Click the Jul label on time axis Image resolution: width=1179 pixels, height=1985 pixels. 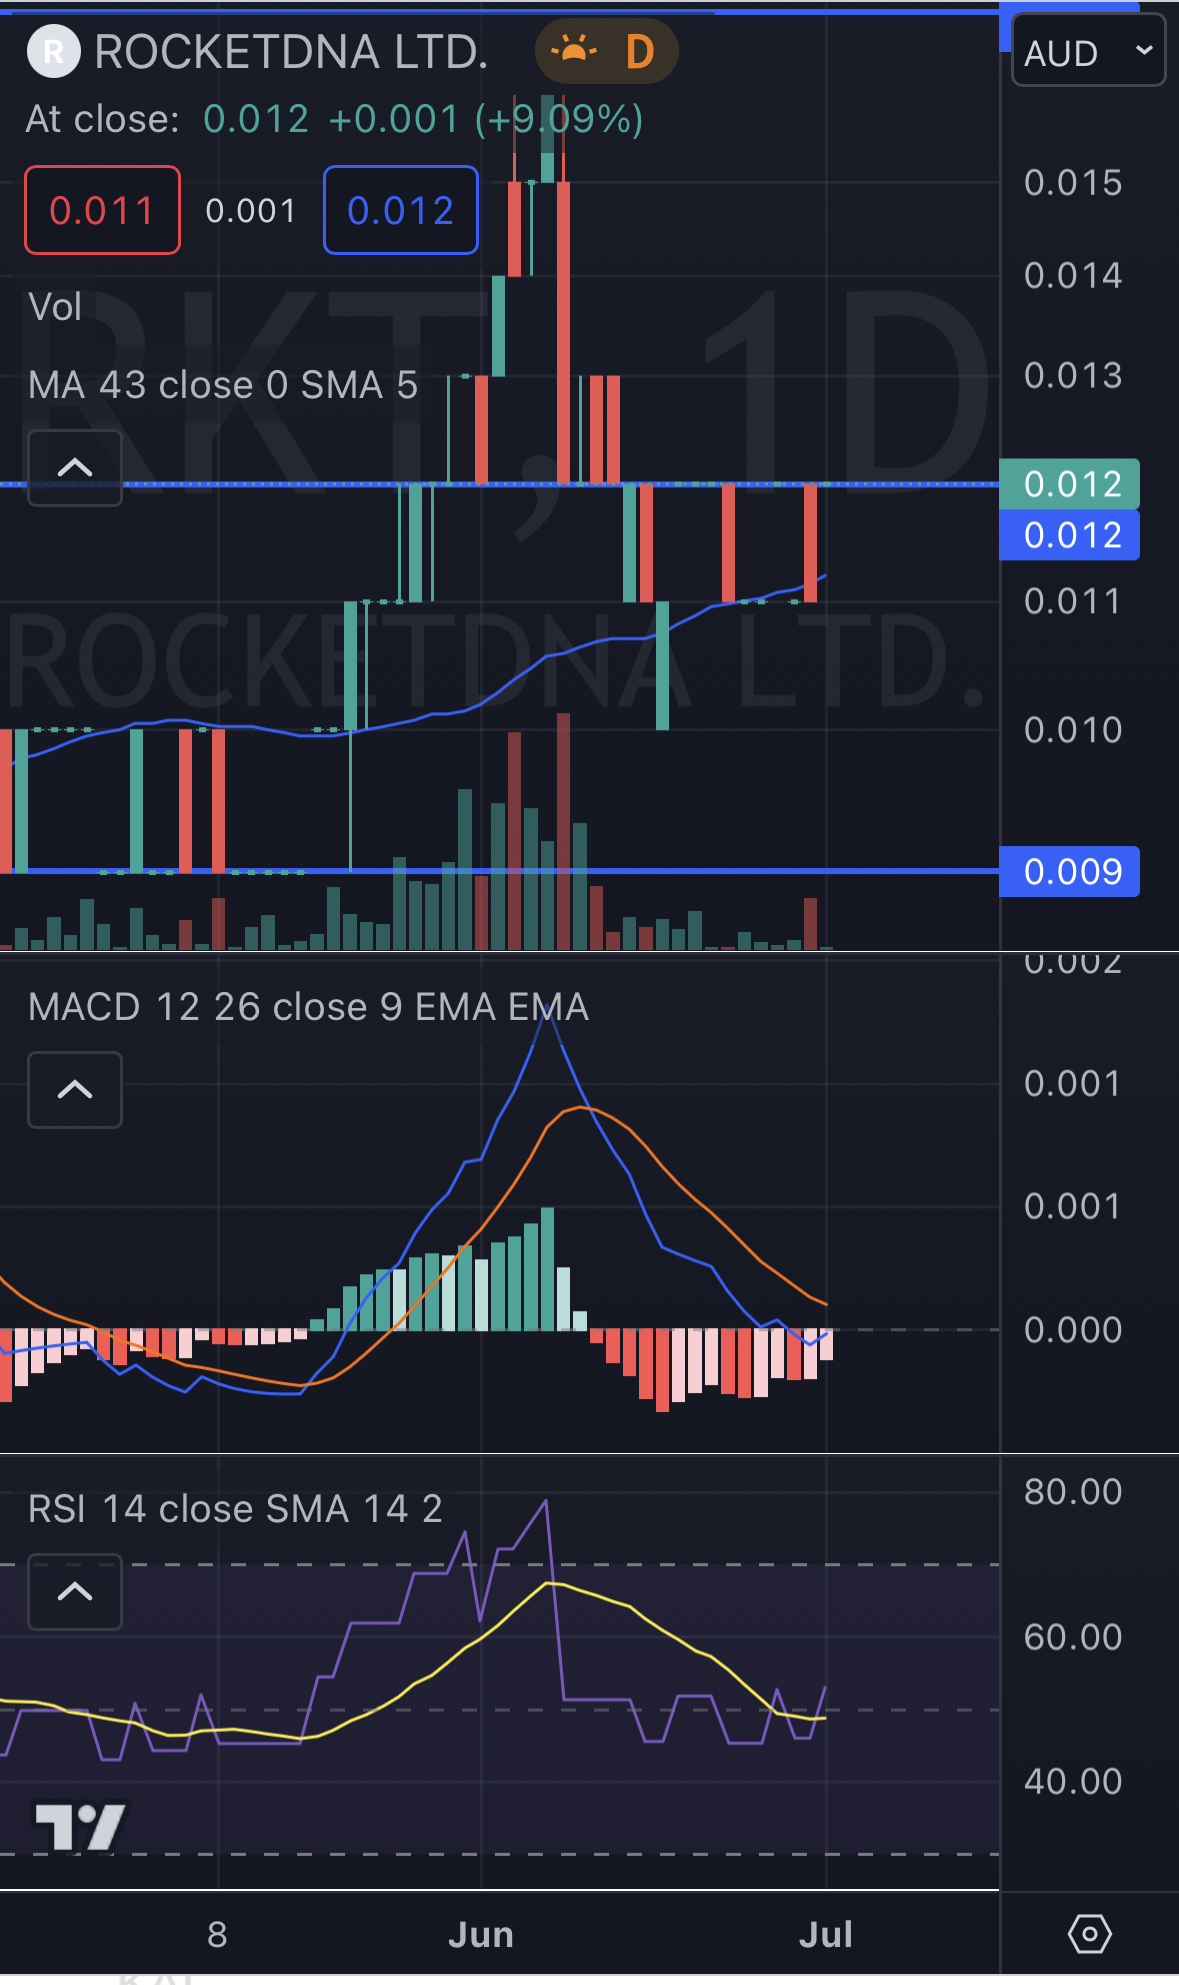[x=826, y=1935]
